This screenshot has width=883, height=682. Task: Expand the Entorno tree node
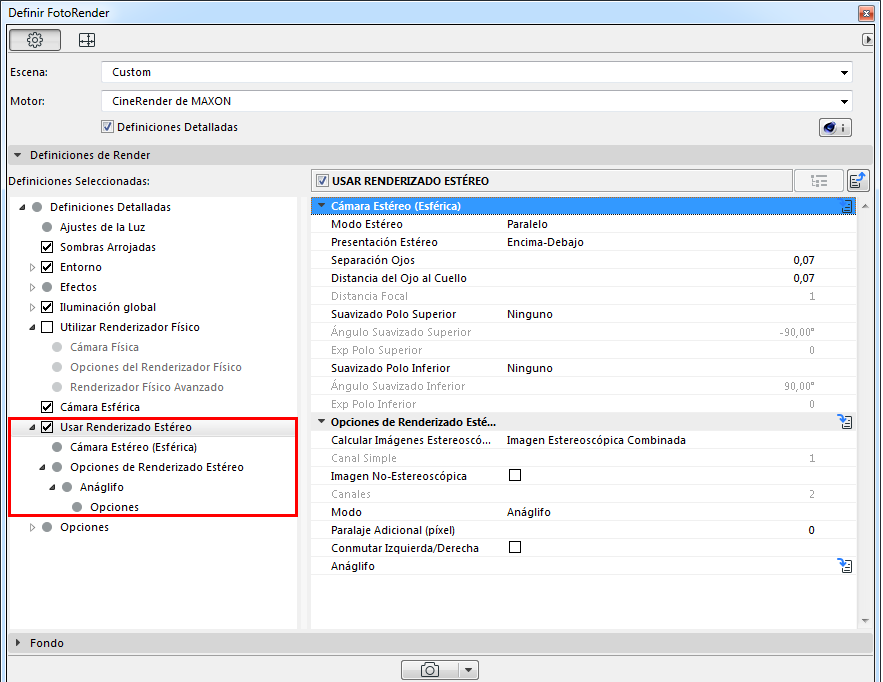(32, 268)
